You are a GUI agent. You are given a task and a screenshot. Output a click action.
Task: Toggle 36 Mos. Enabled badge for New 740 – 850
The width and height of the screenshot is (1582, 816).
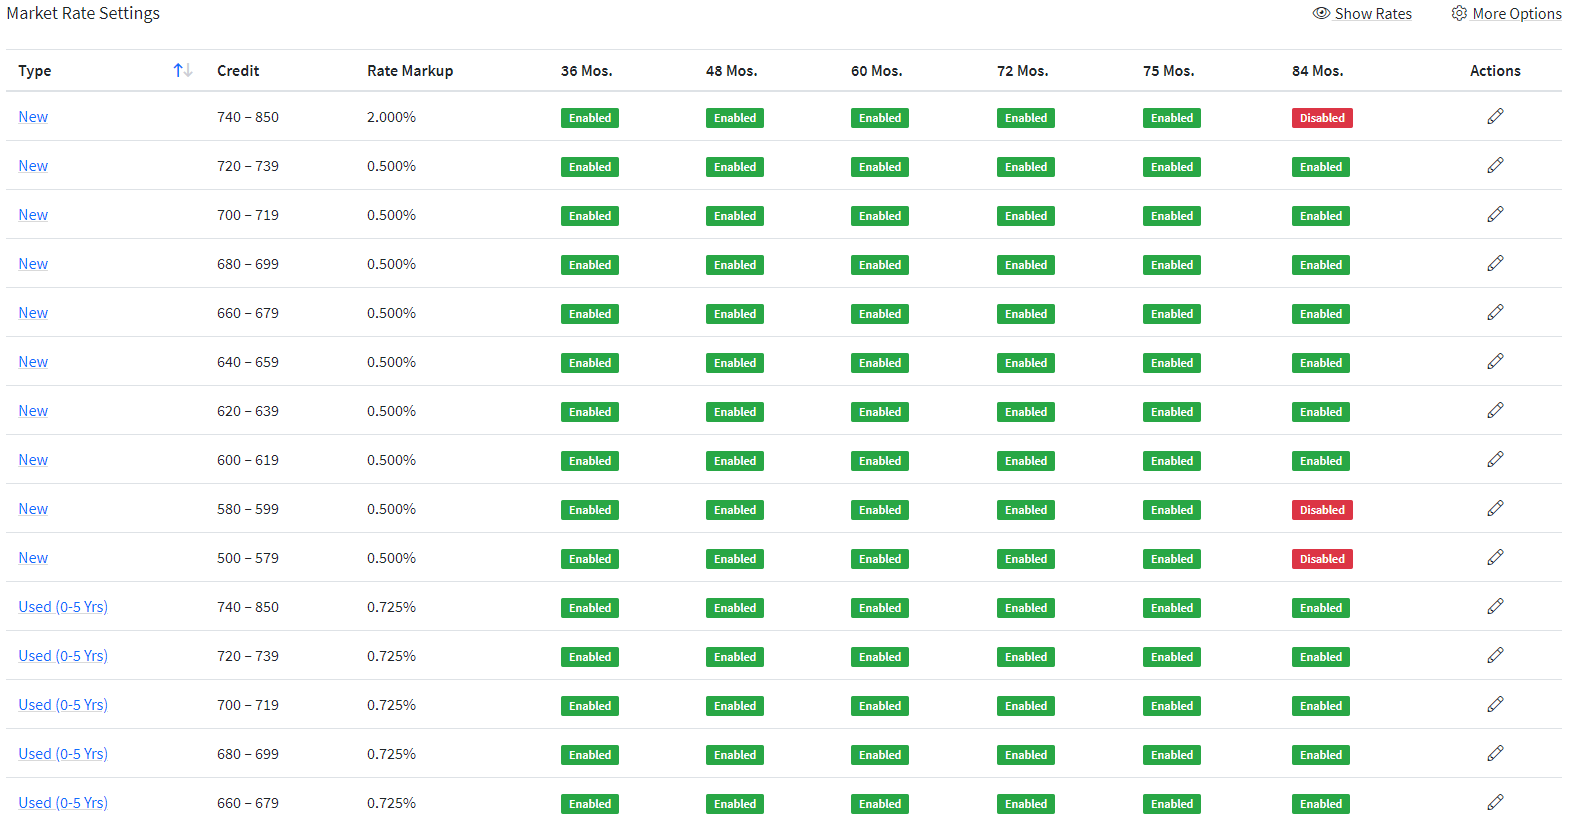pos(590,118)
